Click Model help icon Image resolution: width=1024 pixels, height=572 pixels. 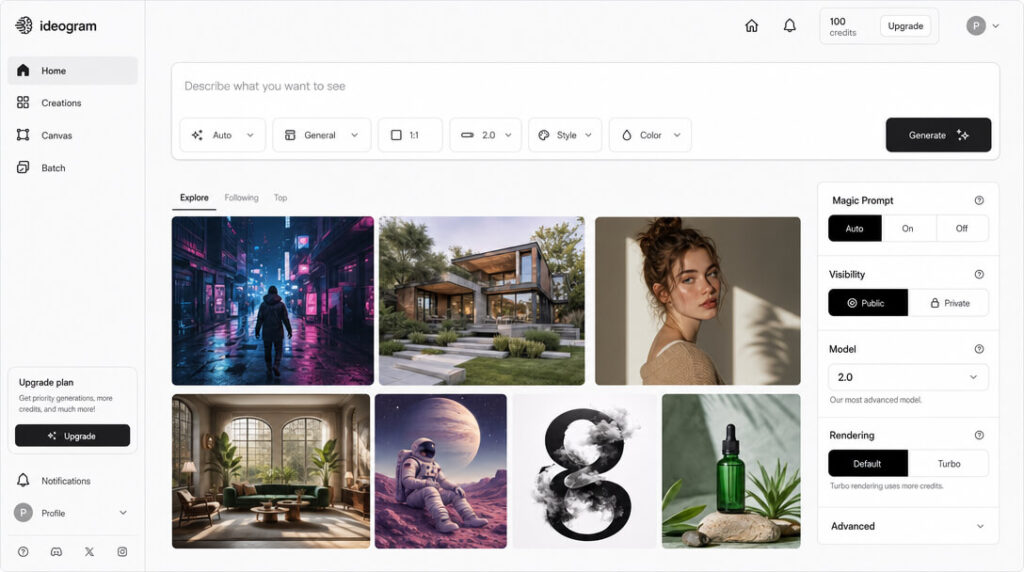979,349
